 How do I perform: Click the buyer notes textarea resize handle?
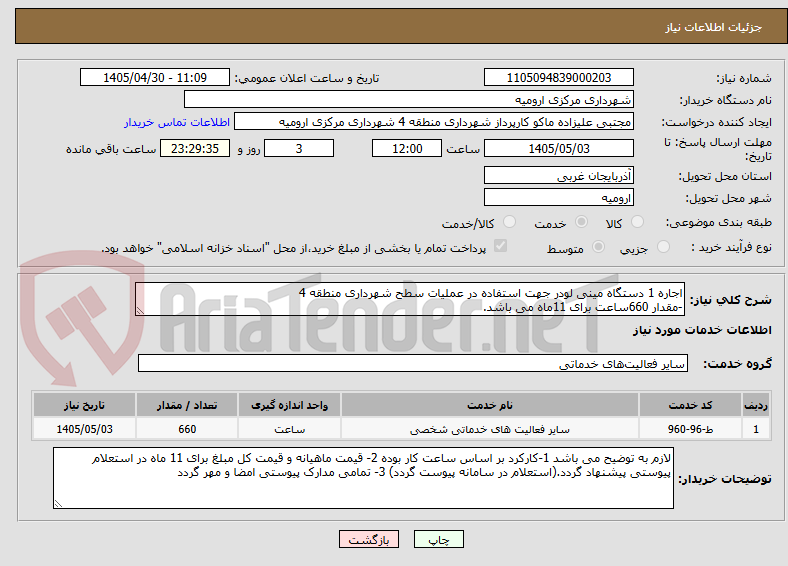coord(58,504)
